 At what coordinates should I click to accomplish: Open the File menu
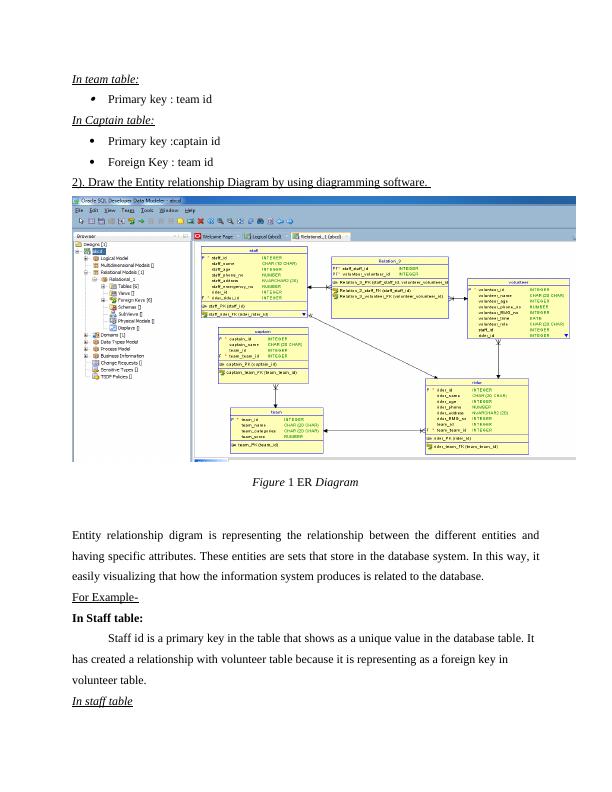[x=79, y=211]
